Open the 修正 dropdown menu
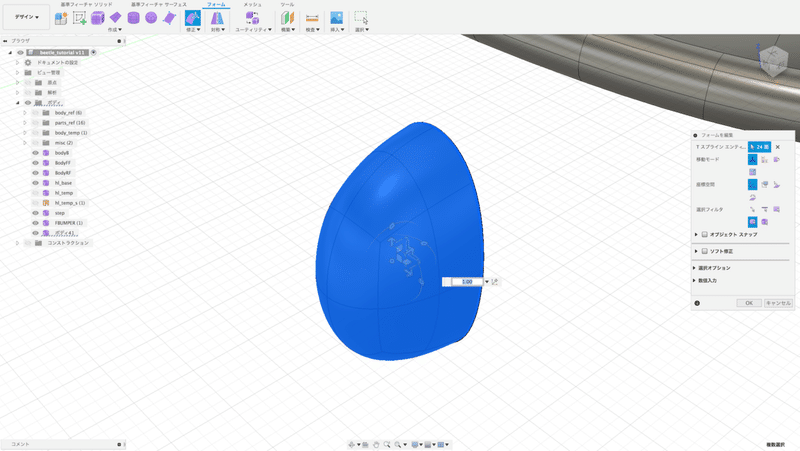This screenshot has width=800, height=451. pyautogui.click(x=192, y=30)
